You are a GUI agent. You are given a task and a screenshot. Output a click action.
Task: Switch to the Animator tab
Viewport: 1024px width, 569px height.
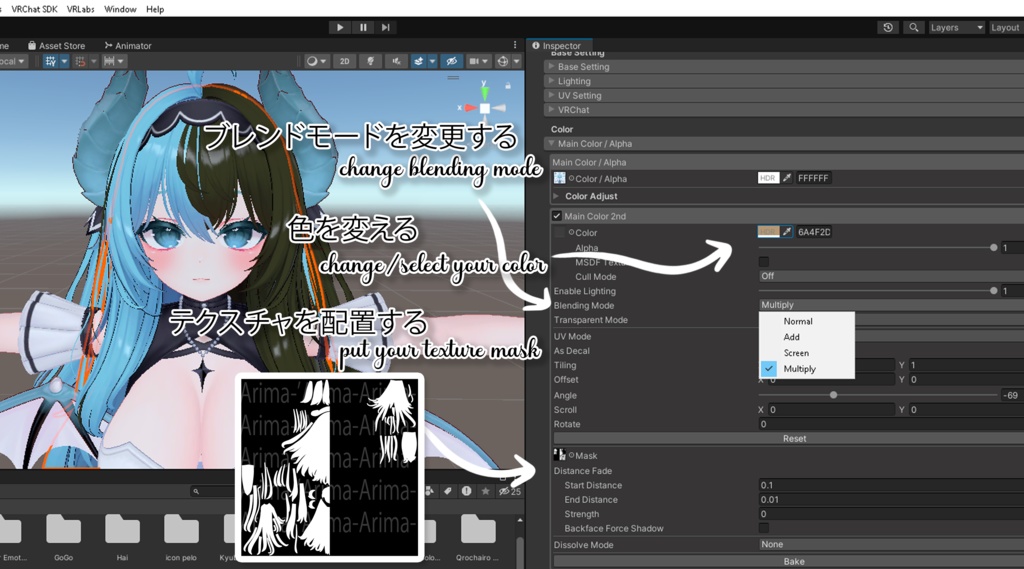tap(128, 46)
